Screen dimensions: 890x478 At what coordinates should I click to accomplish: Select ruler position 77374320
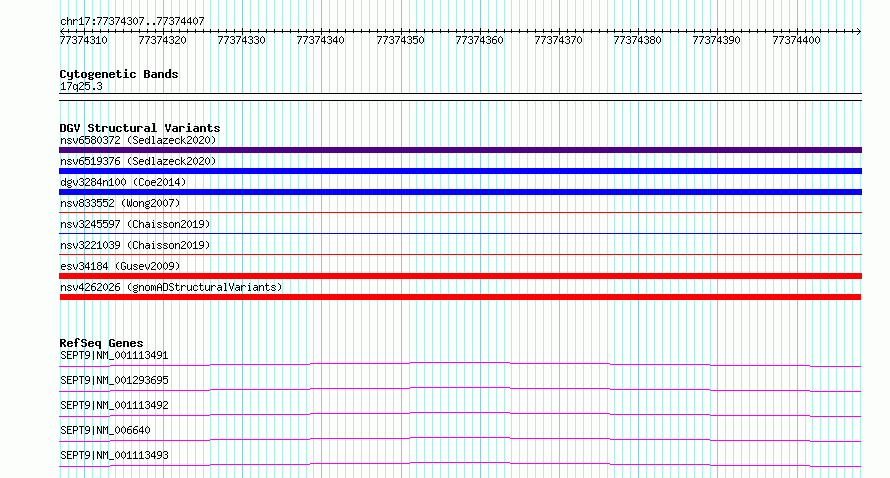click(162, 40)
